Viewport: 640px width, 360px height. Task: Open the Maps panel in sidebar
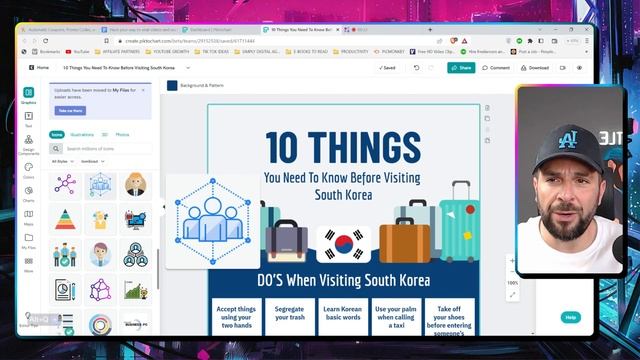coord(29,217)
